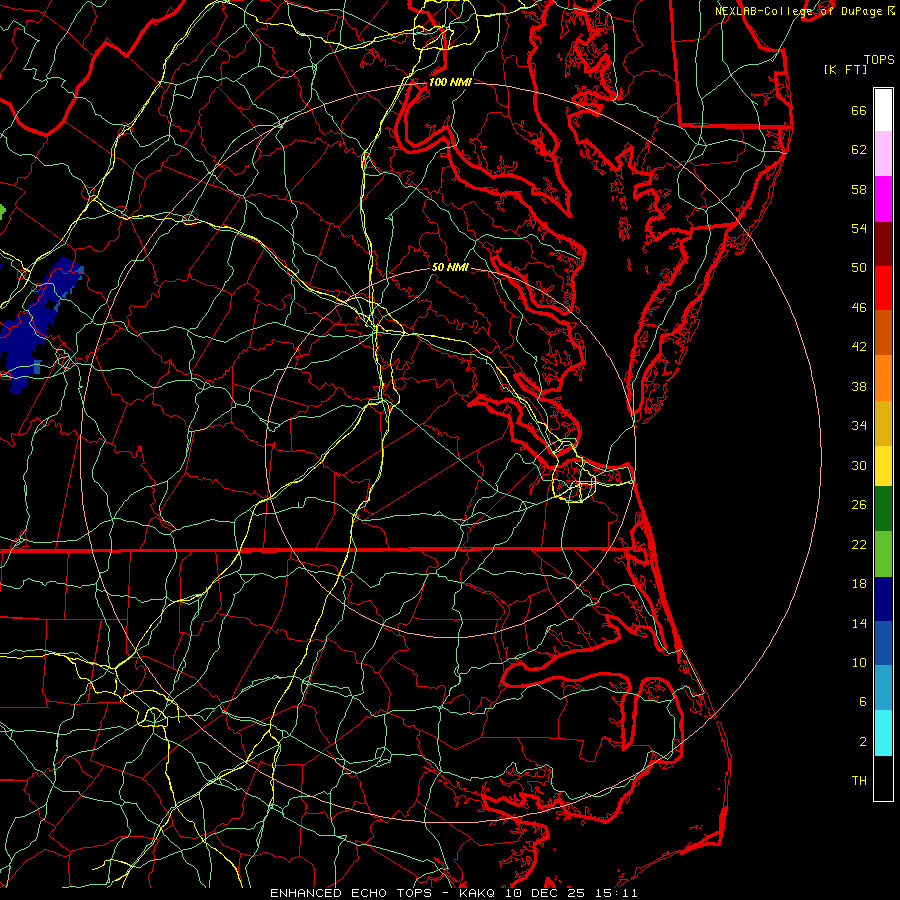The width and height of the screenshot is (900, 900).
Task: Click the dark red 54 kft swatch
Action: click(883, 243)
